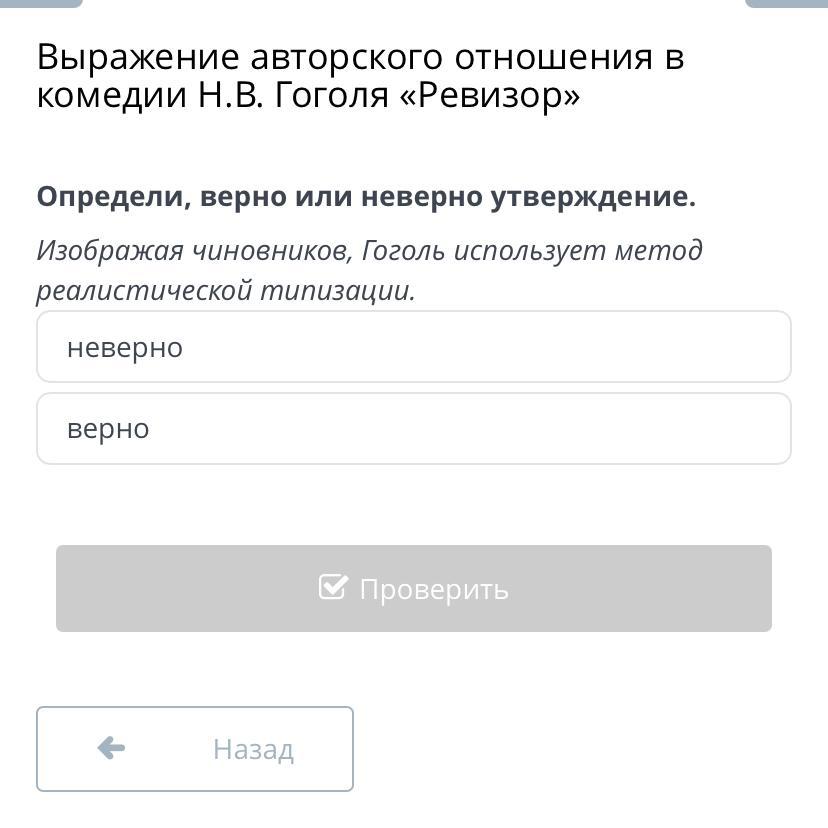Click the left arrow icon in the Назад button
This screenshot has width=828, height=828.
(111, 748)
